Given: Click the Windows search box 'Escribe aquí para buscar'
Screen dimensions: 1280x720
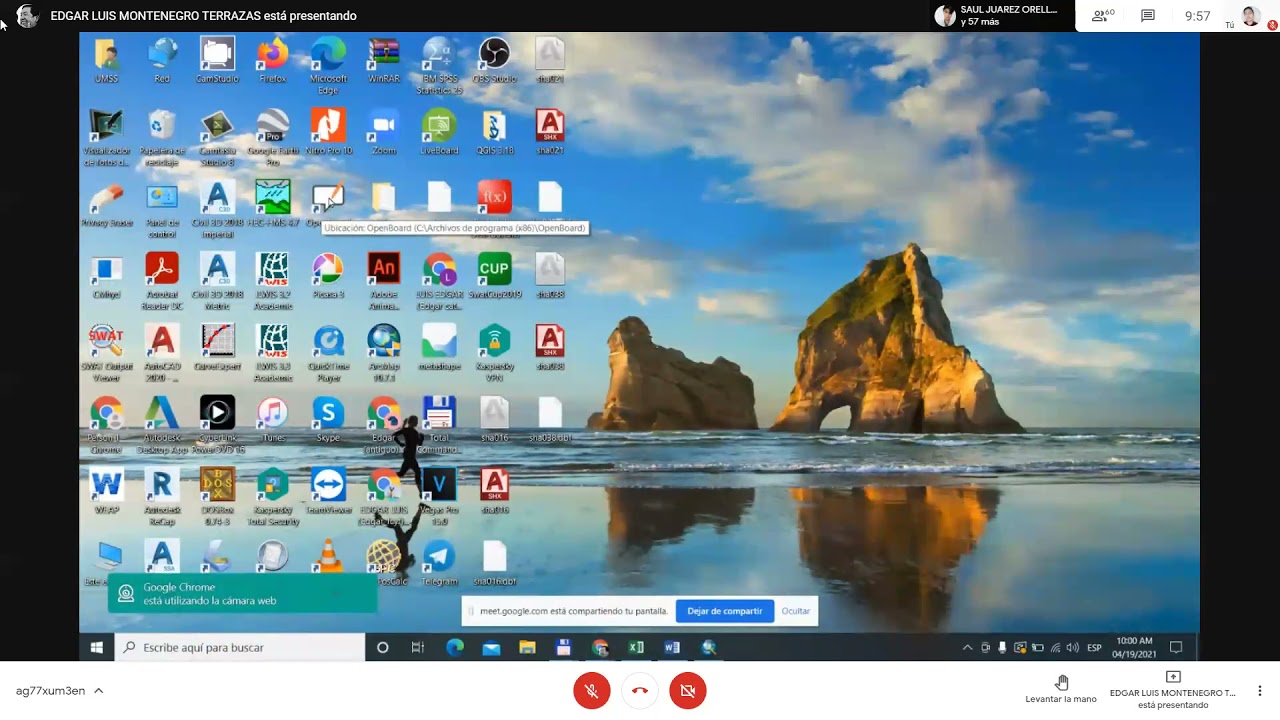Looking at the screenshot, I should point(240,648).
